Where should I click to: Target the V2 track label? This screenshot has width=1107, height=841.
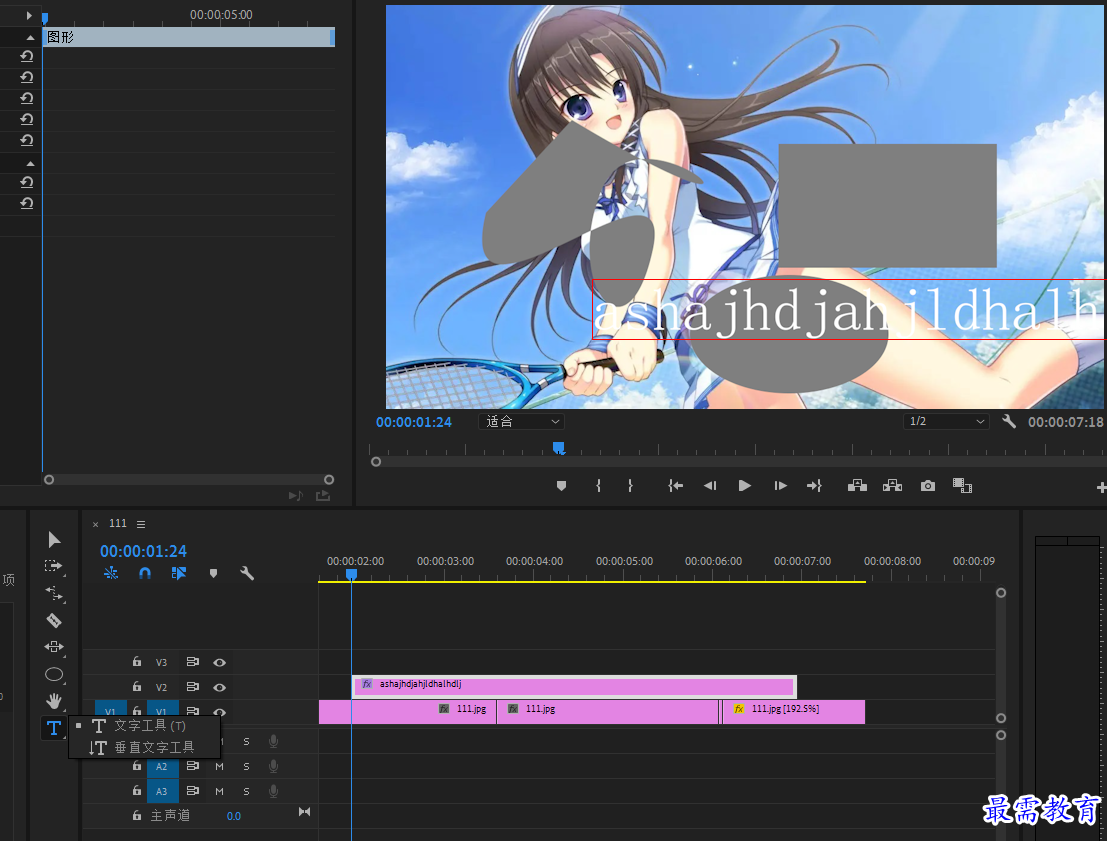click(x=162, y=687)
